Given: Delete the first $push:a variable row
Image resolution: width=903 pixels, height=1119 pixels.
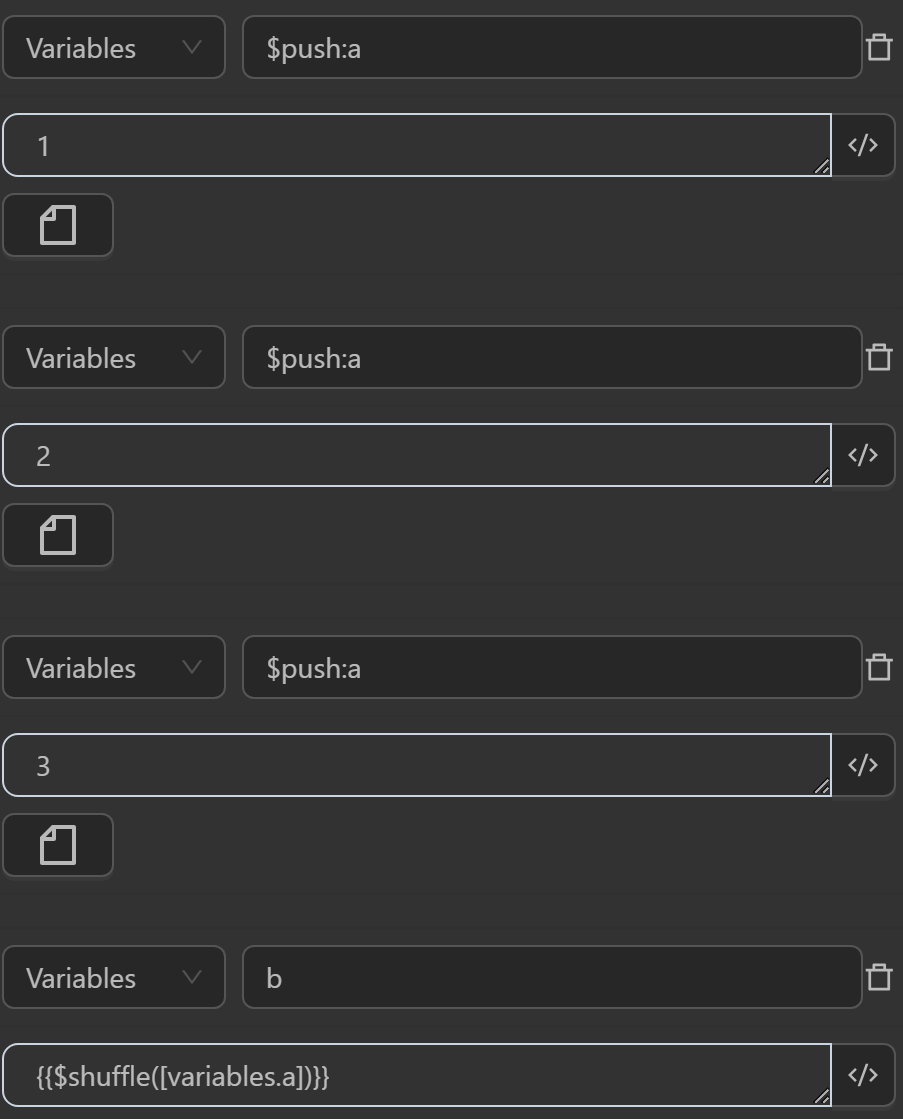Looking at the screenshot, I should click(879, 47).
